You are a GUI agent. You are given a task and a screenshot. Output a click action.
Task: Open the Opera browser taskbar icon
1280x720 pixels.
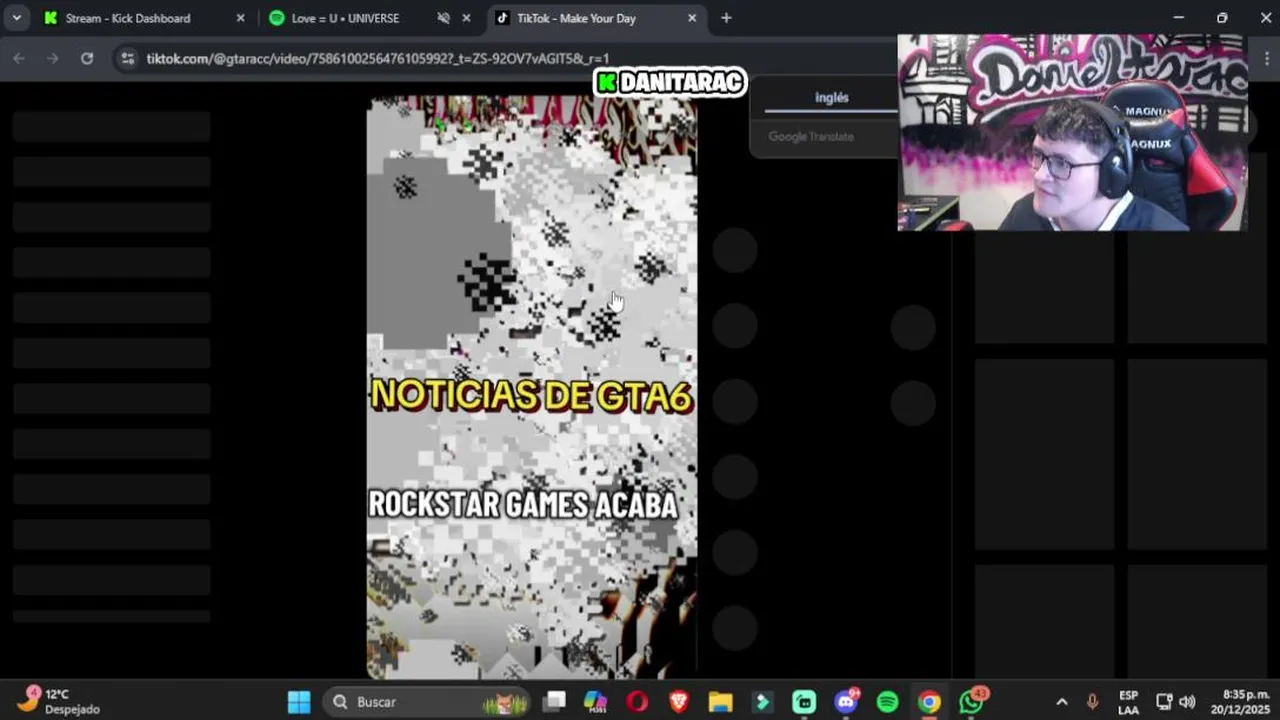637,702
